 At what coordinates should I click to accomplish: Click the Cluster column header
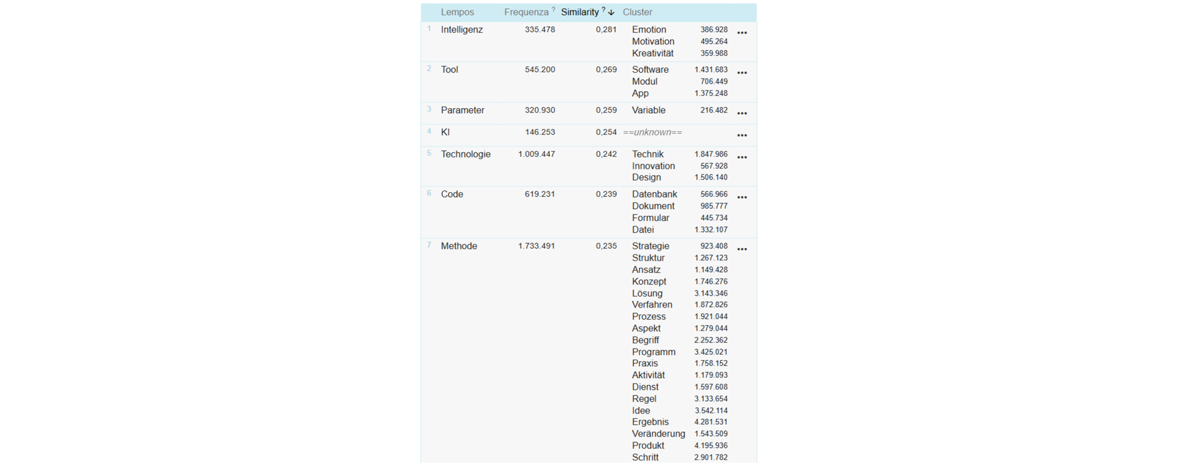(x=637, y=13)
